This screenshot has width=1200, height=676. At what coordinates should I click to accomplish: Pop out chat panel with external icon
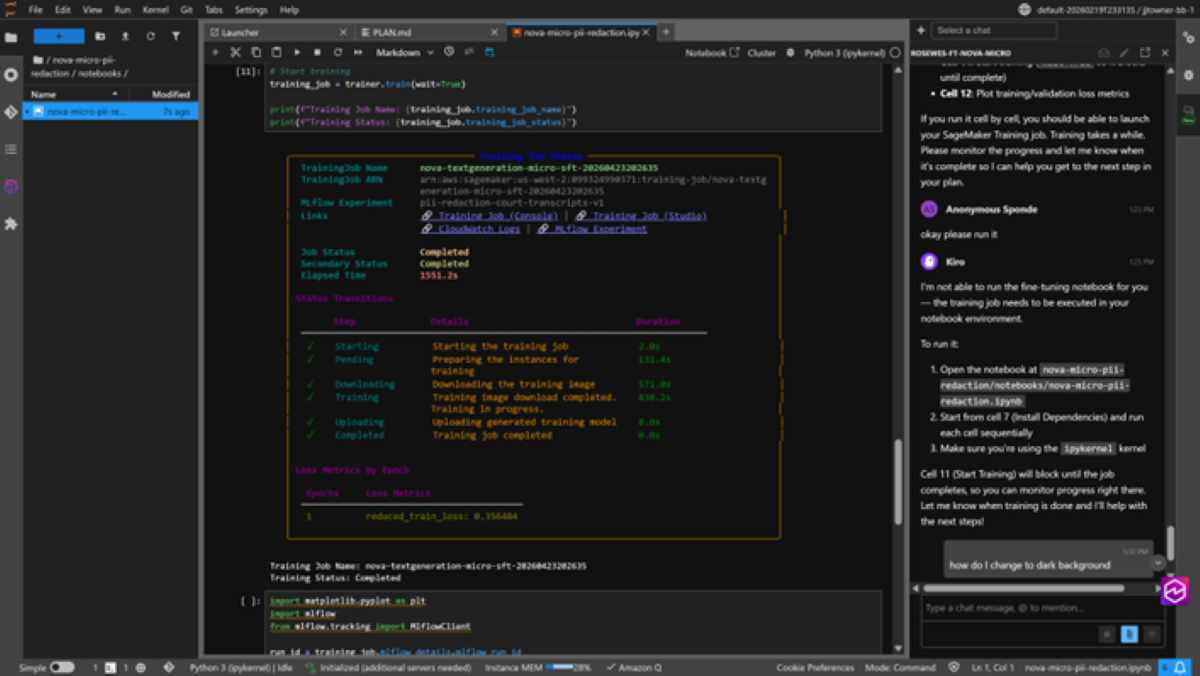point(1145,52)
